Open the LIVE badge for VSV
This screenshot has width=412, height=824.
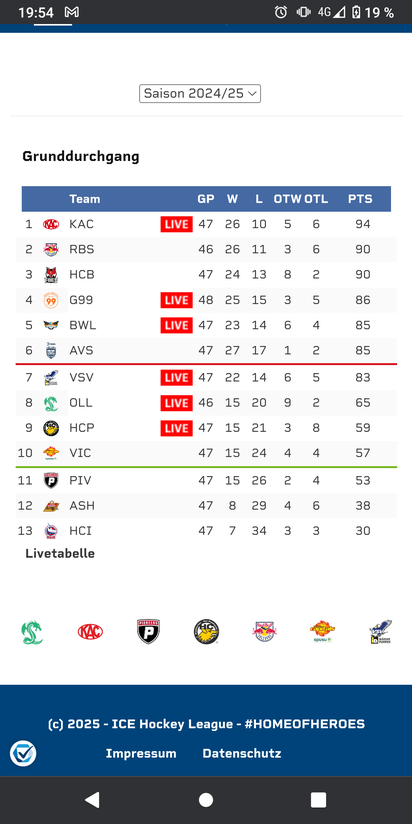click(177, 378)
